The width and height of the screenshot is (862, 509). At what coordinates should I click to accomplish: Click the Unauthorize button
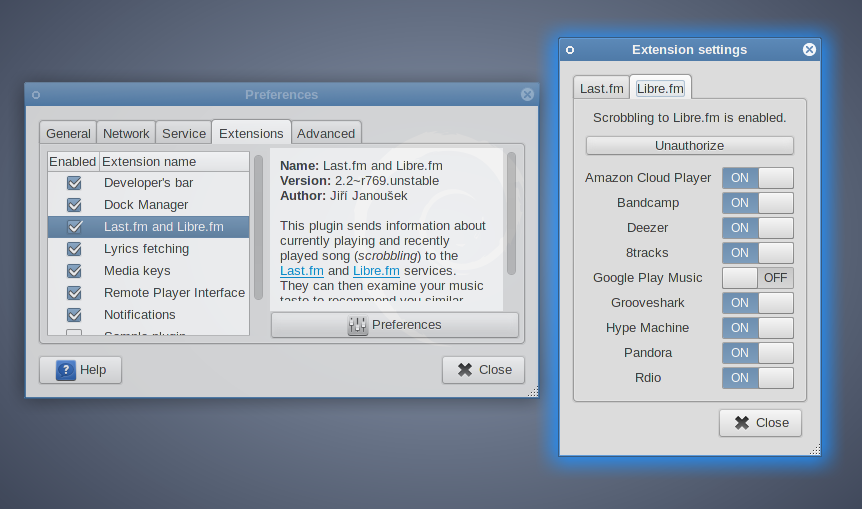[x=689, y=146]
